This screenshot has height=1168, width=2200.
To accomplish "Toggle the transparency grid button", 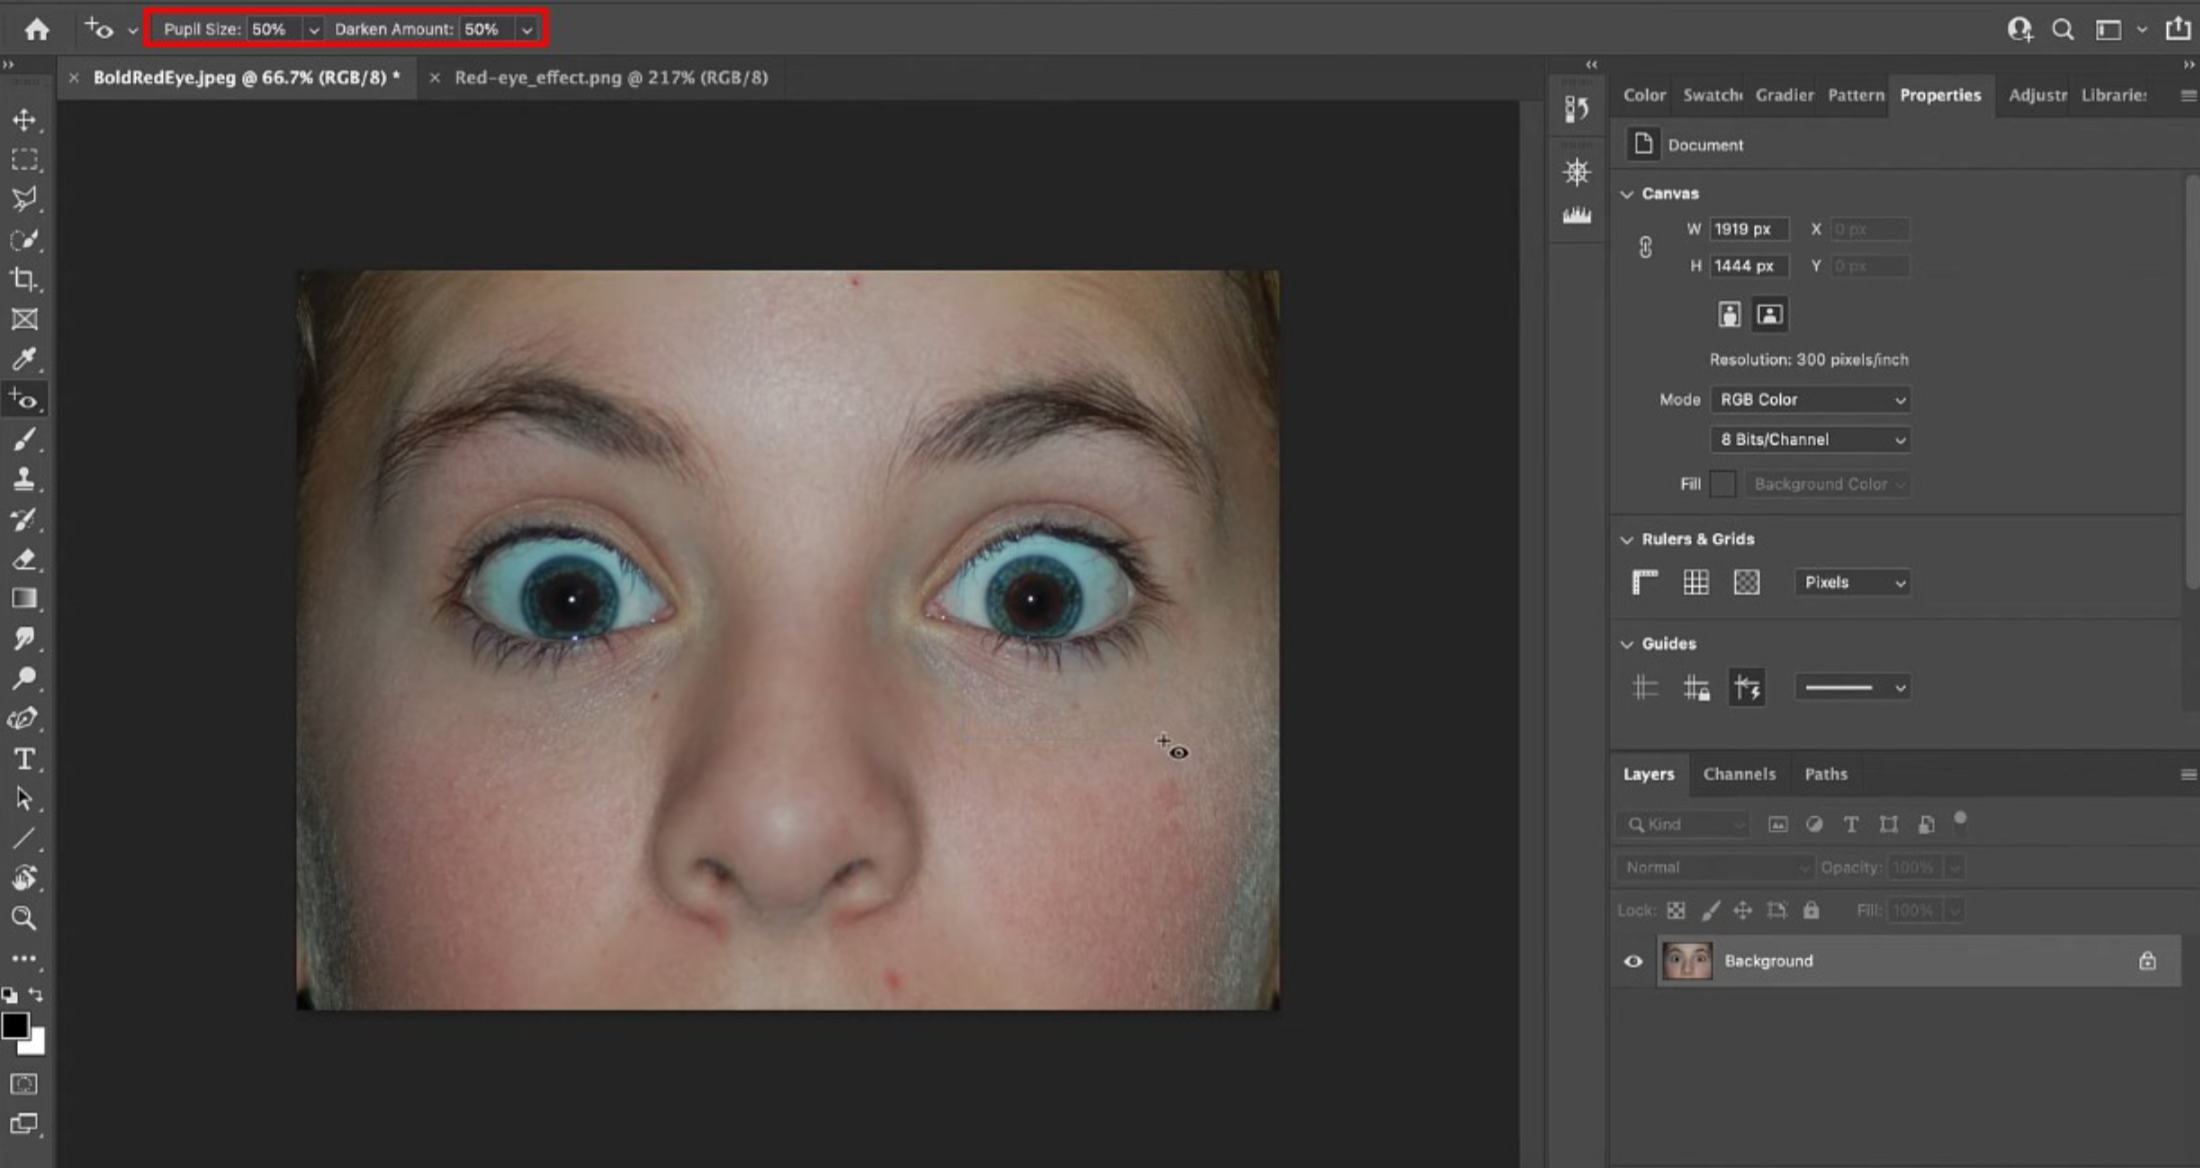I will (1747, 582).
